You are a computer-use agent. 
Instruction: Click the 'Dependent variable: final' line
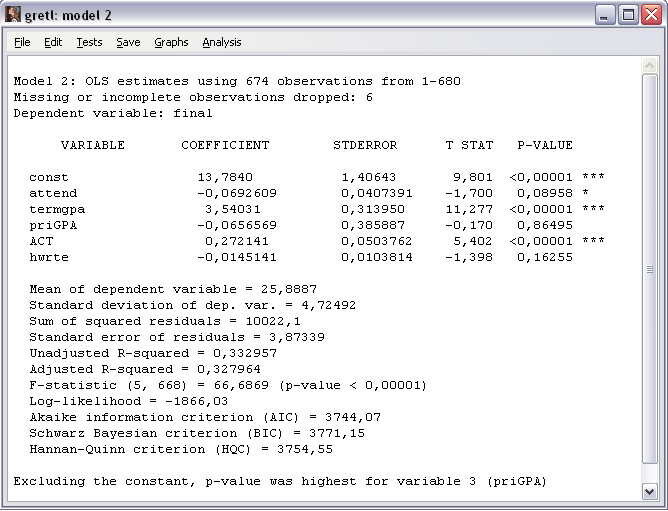click(113, 113)
